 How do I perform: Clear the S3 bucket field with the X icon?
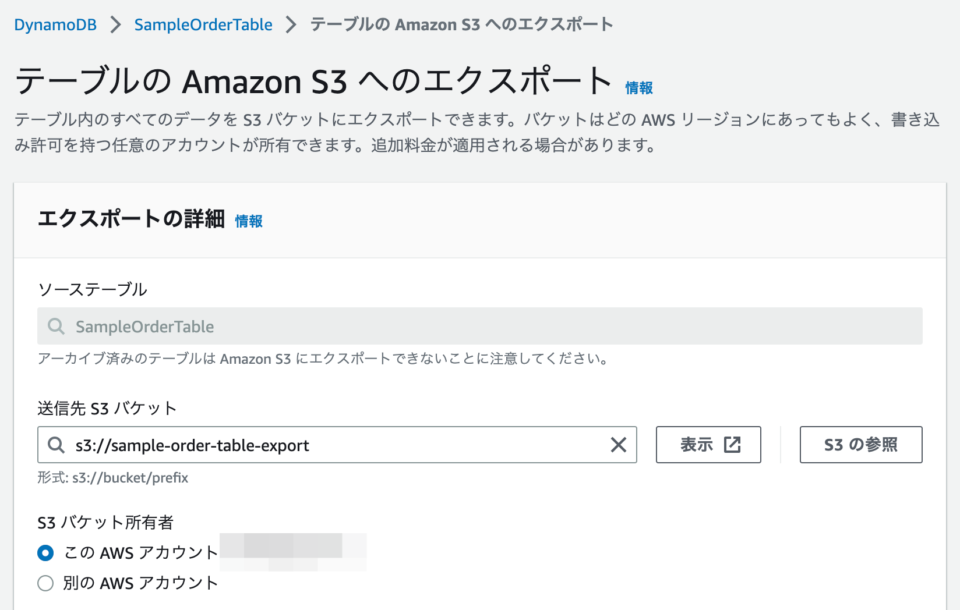pos(618,445)
